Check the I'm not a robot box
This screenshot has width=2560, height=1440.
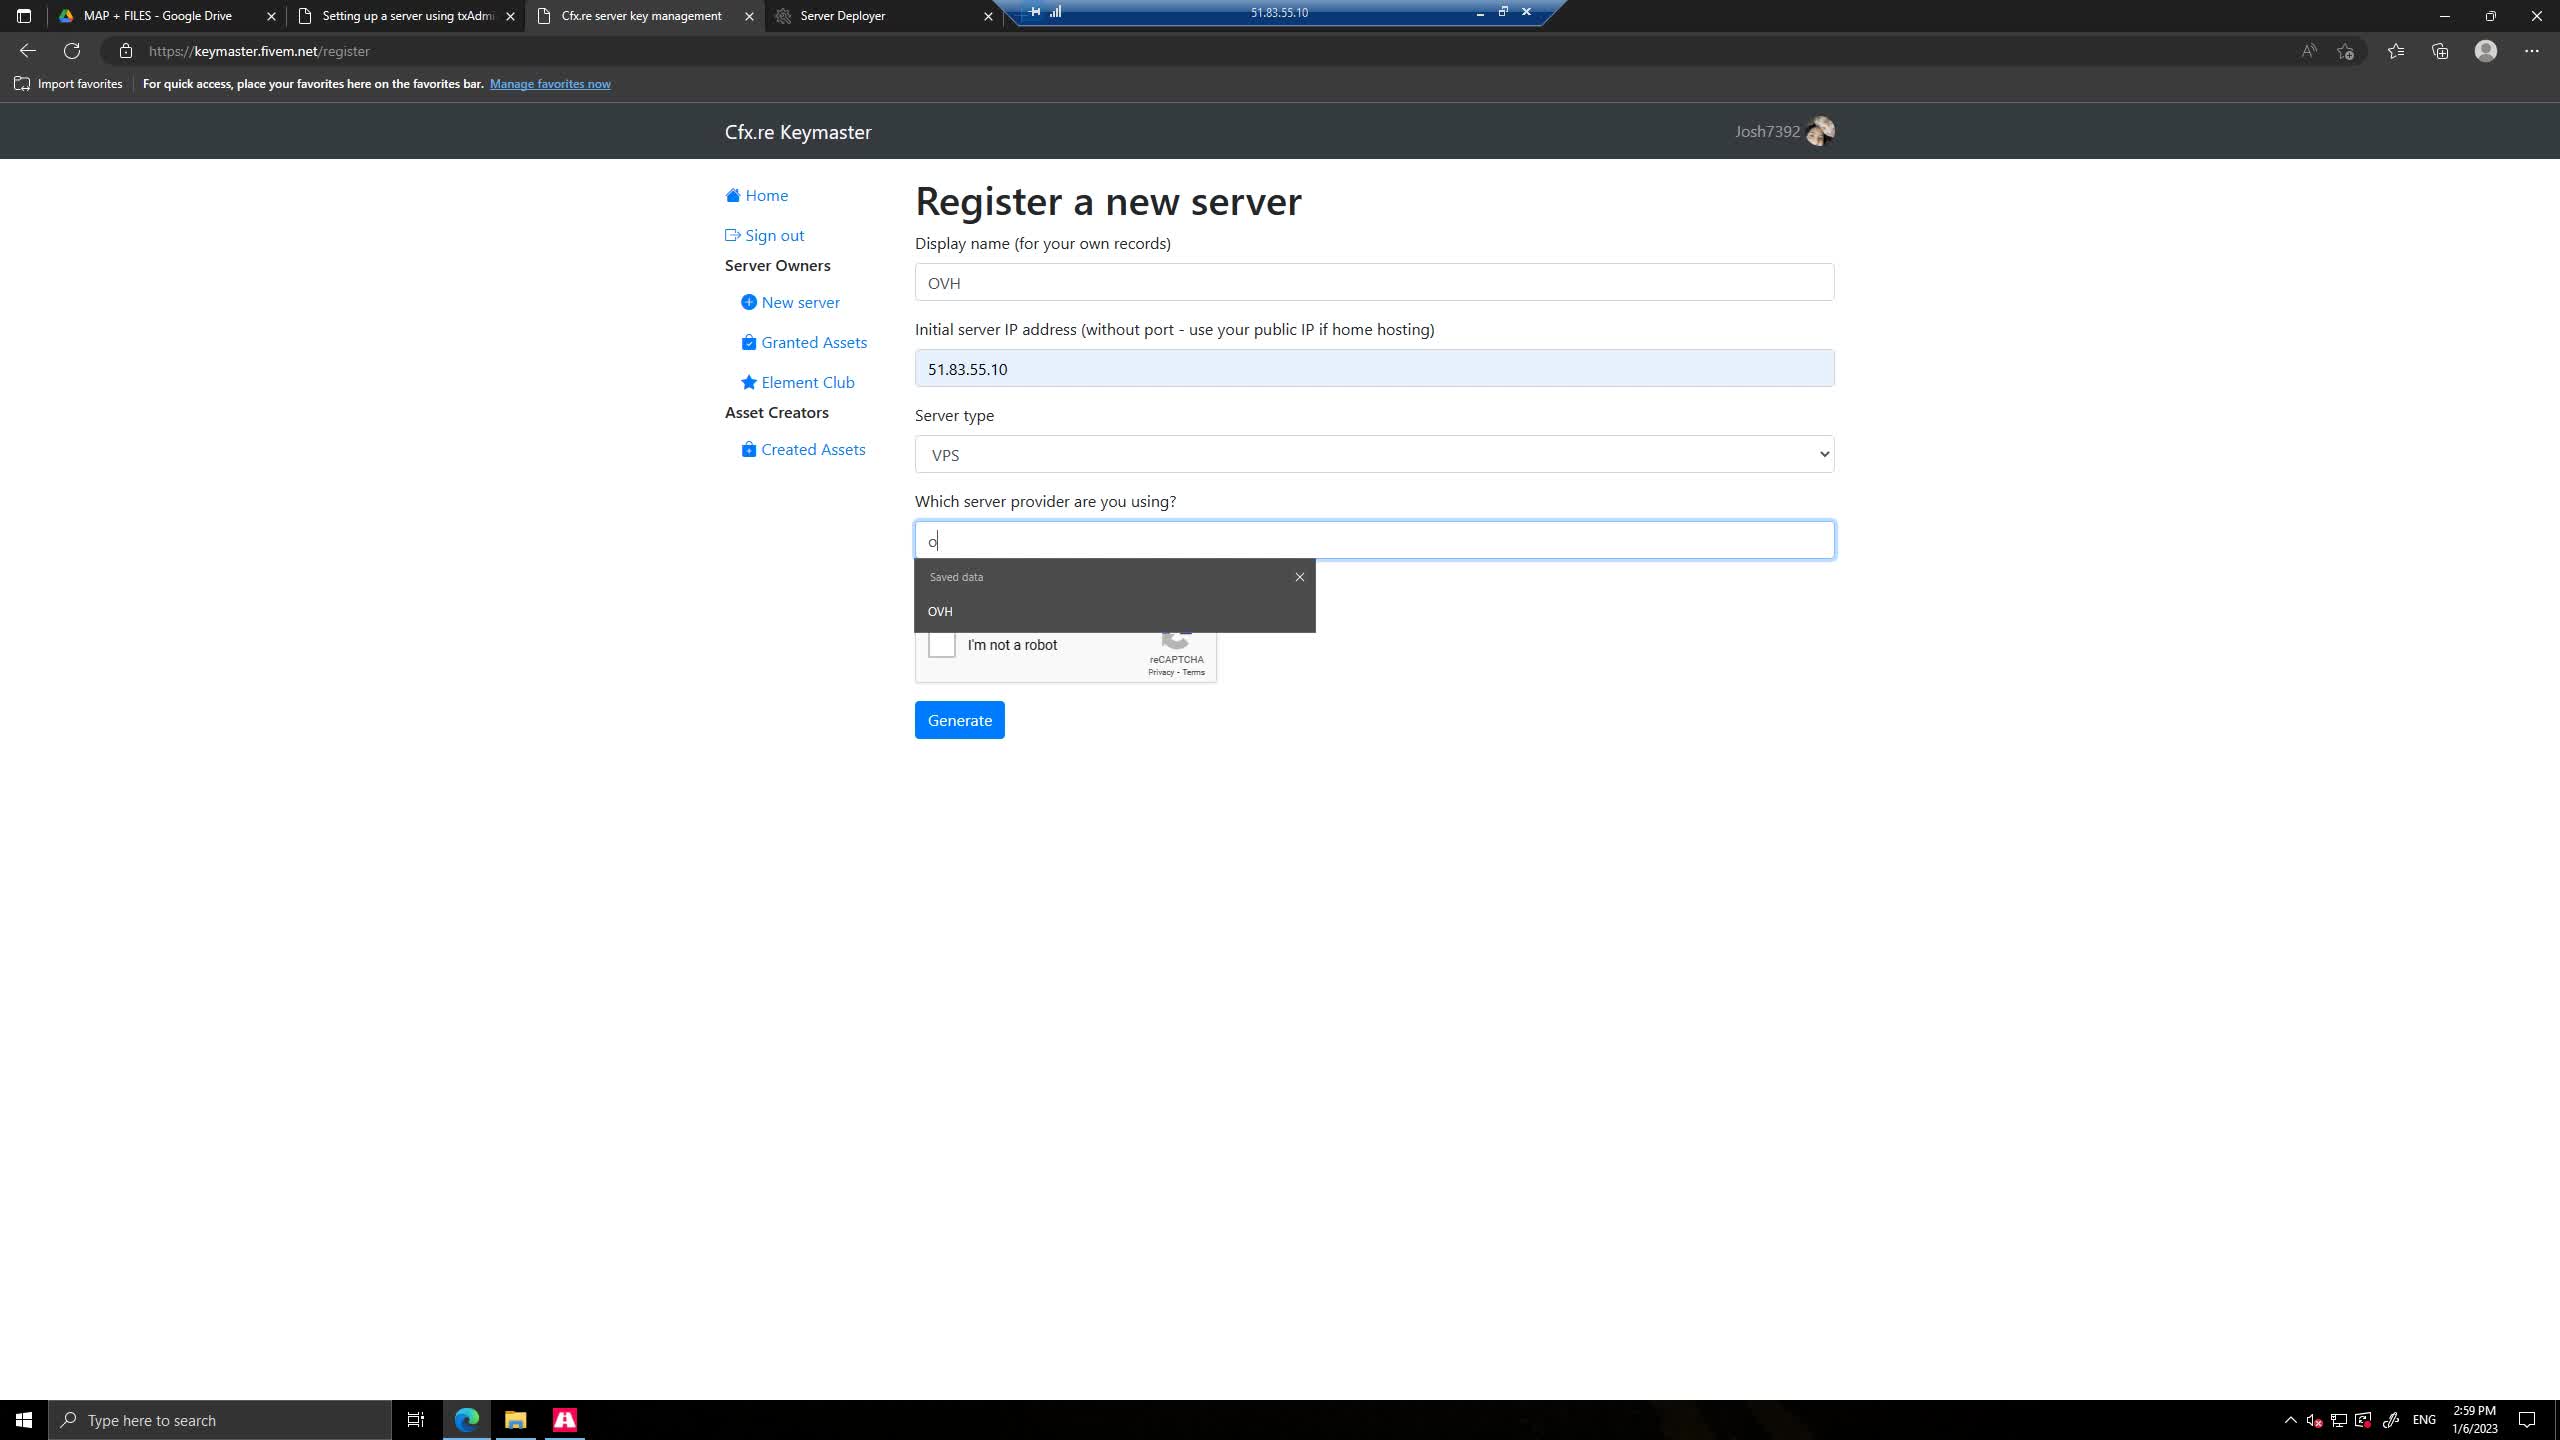[941, 645]
